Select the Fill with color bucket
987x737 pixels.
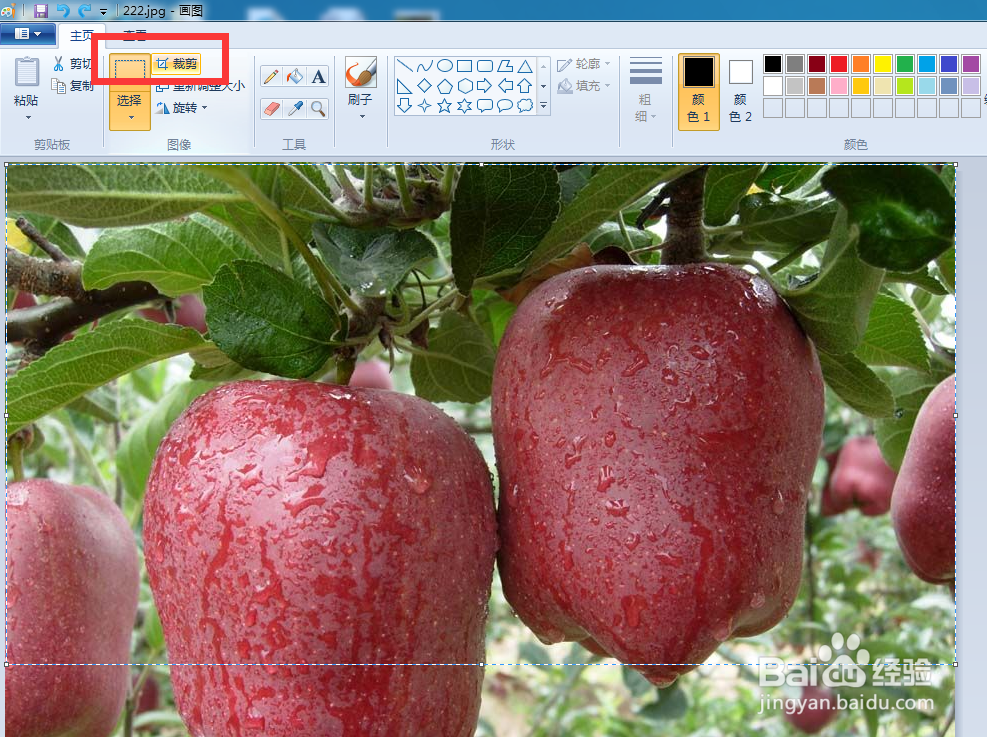coord(295,77)
